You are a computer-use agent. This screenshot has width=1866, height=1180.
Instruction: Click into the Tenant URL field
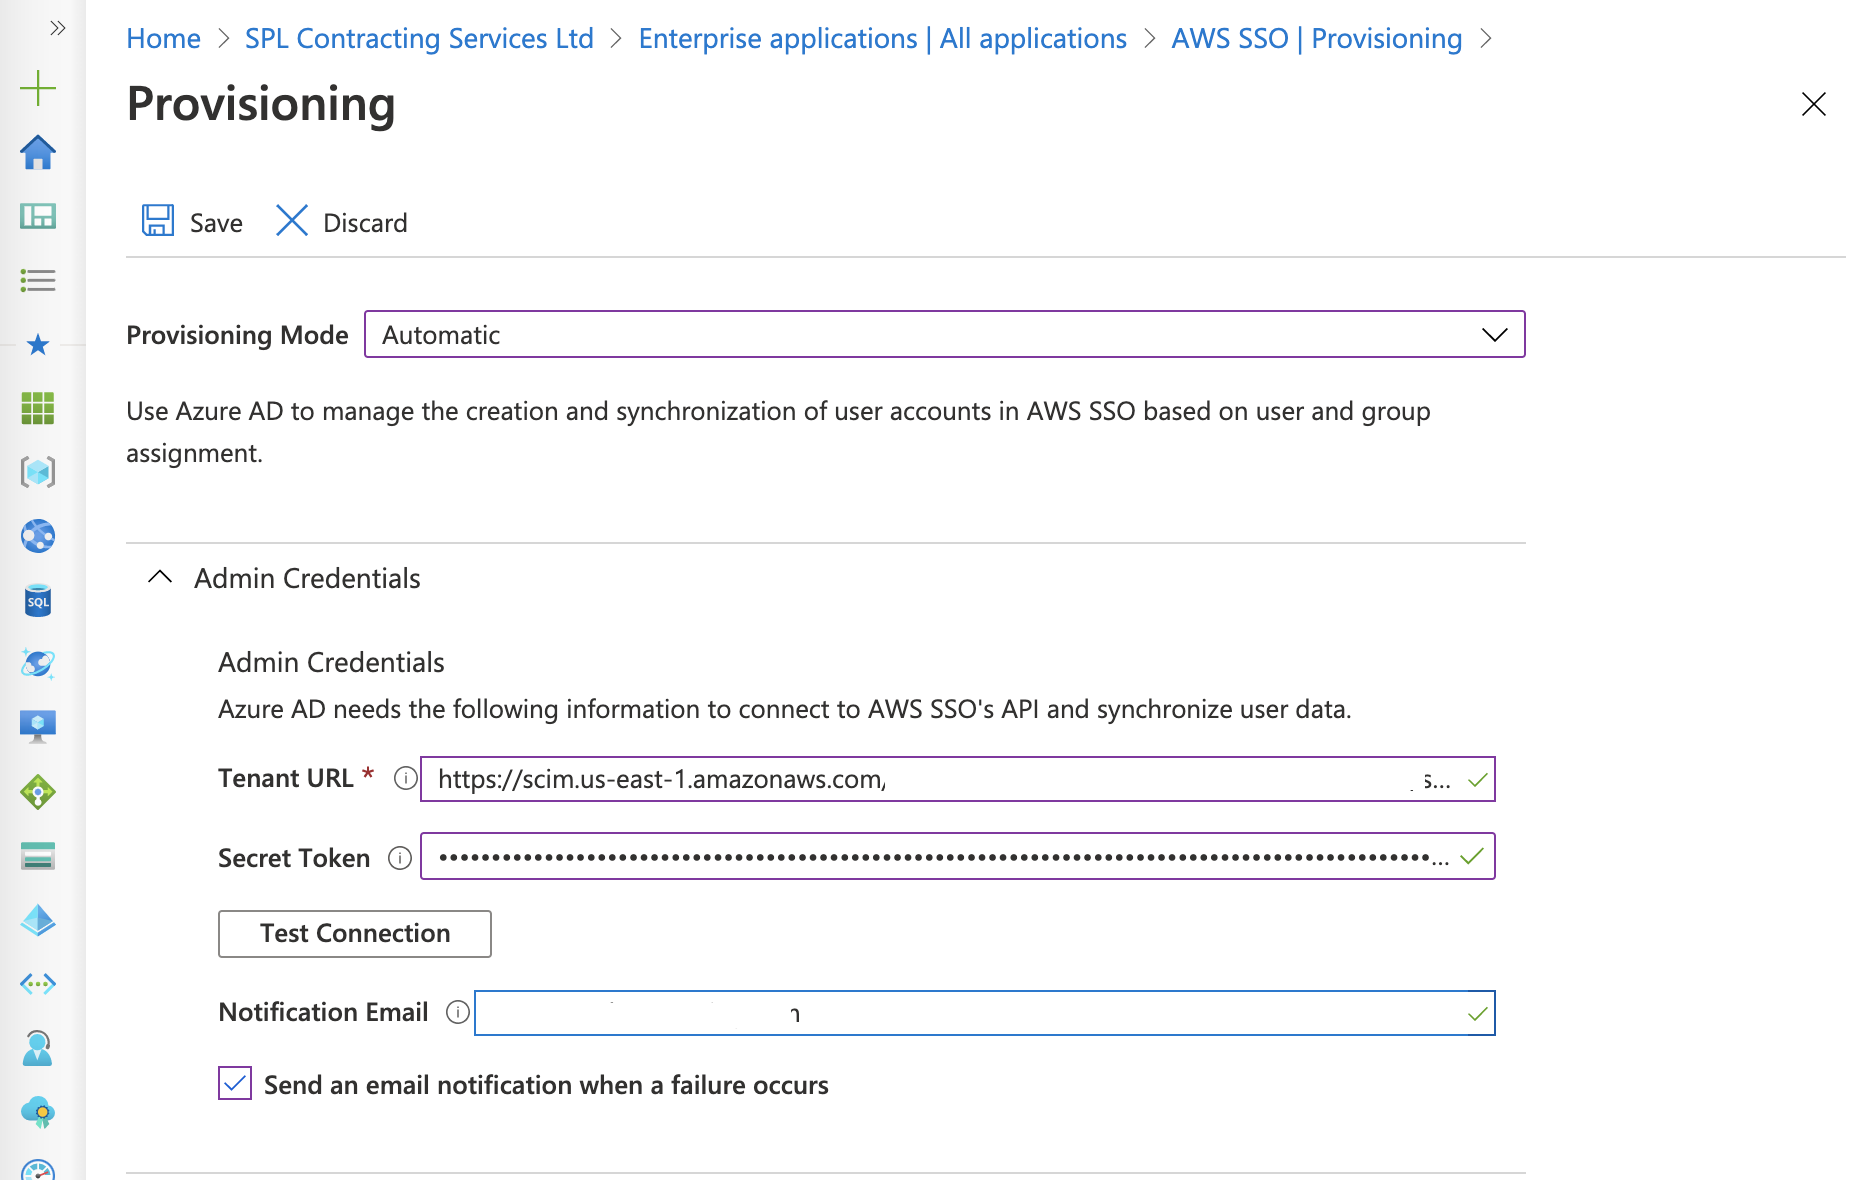957,779
